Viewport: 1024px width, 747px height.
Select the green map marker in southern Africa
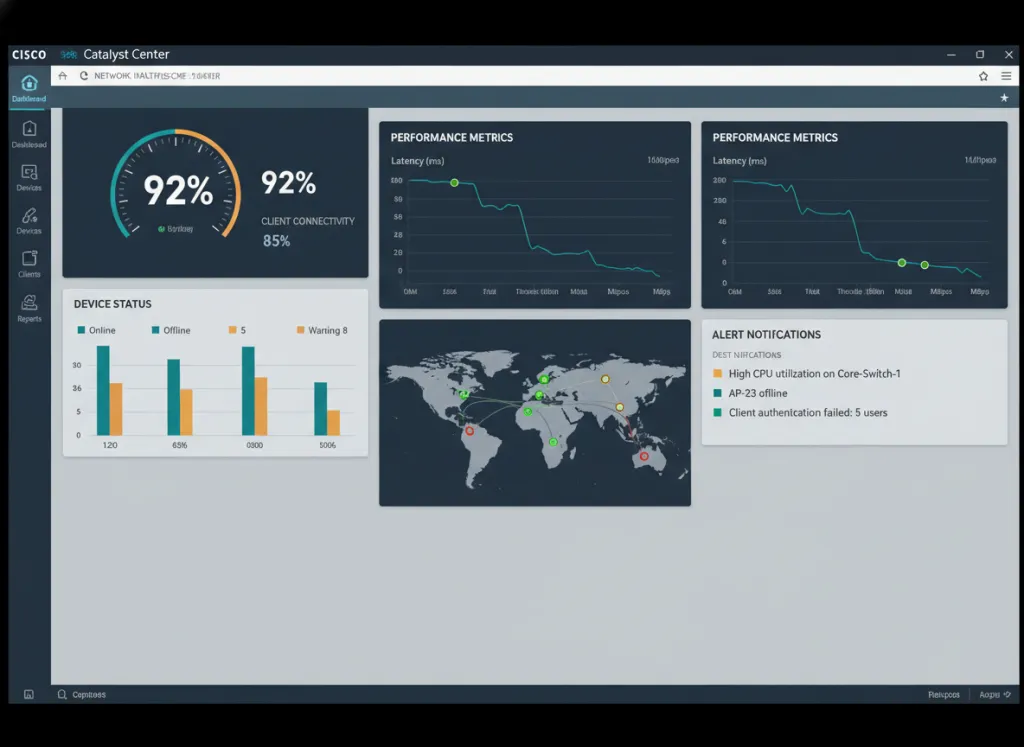pos(553,442)
